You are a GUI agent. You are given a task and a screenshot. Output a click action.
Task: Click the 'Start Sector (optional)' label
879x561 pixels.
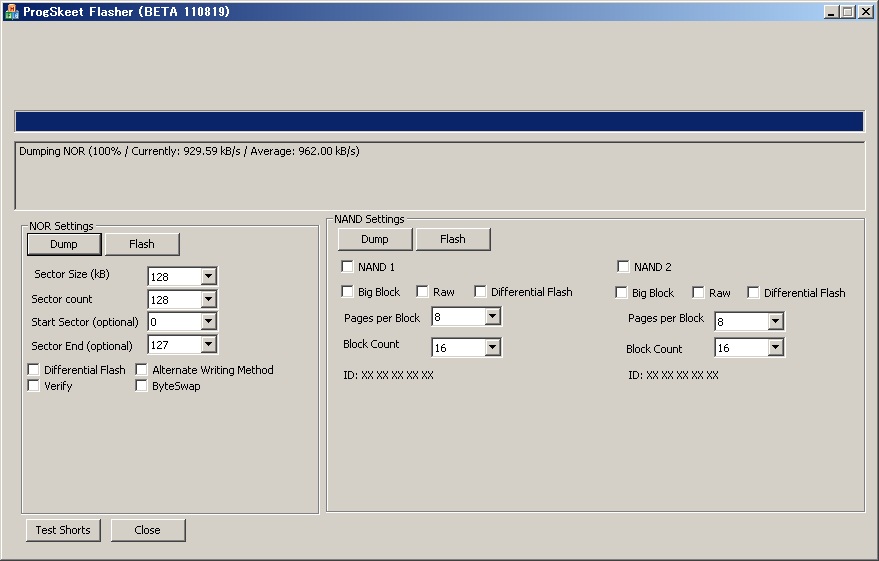click(85, 322)
